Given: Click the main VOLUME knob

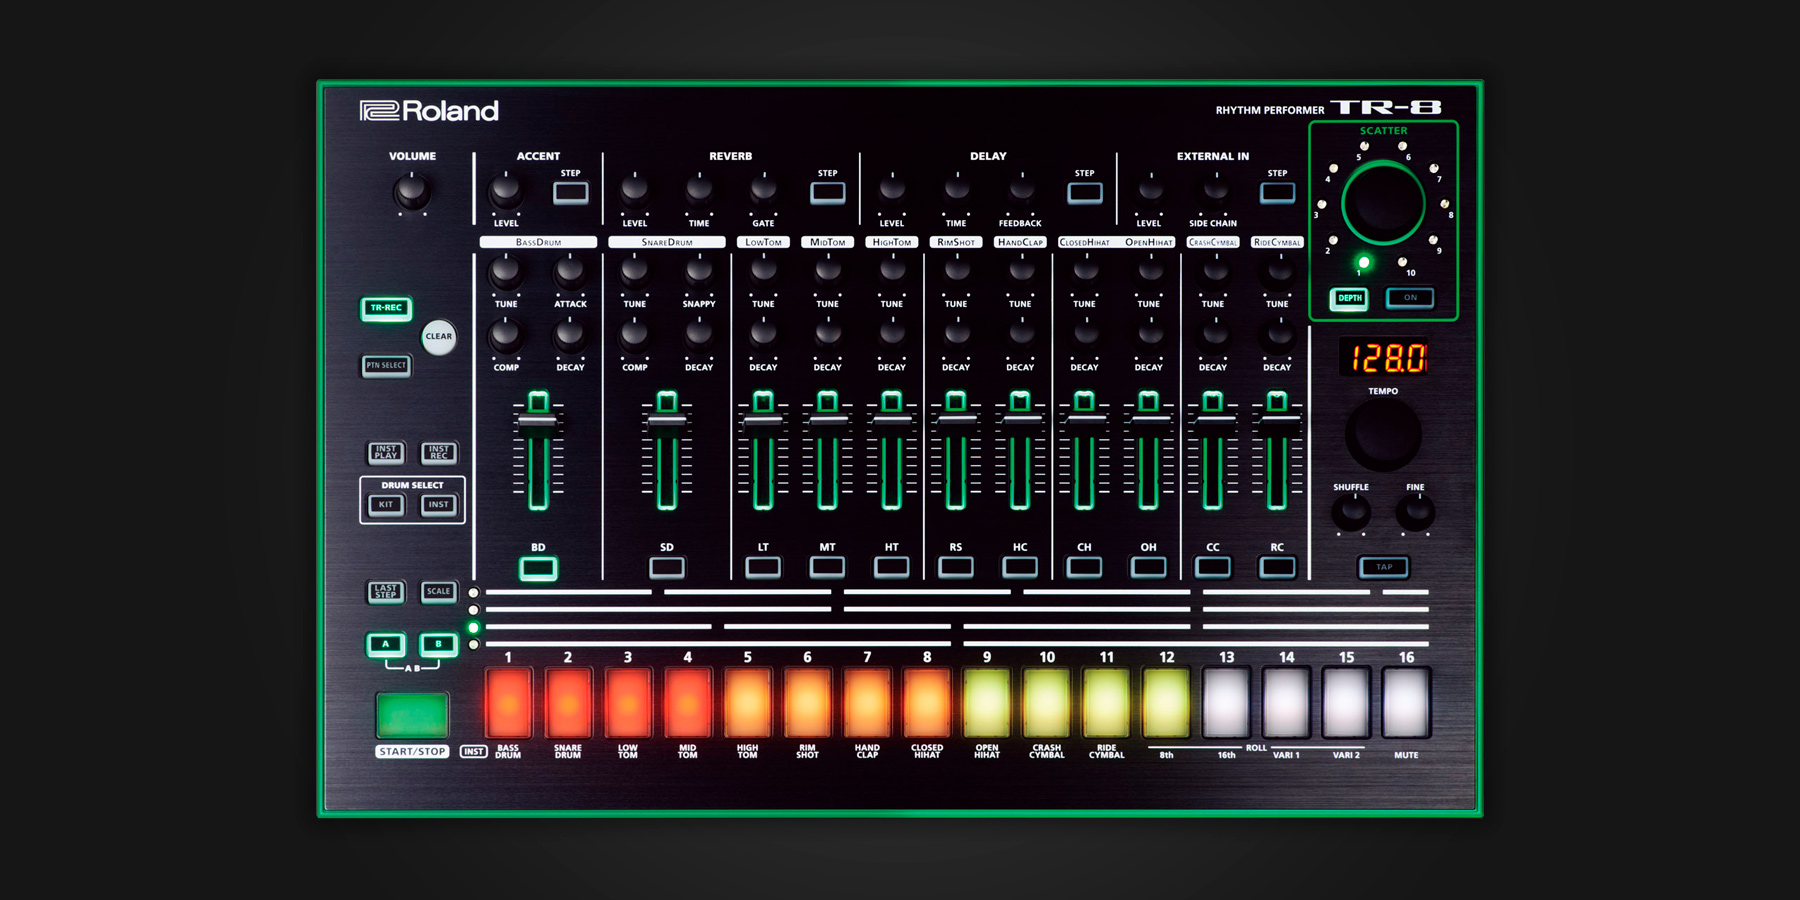Looking at the screenshot, I should 412,190.
